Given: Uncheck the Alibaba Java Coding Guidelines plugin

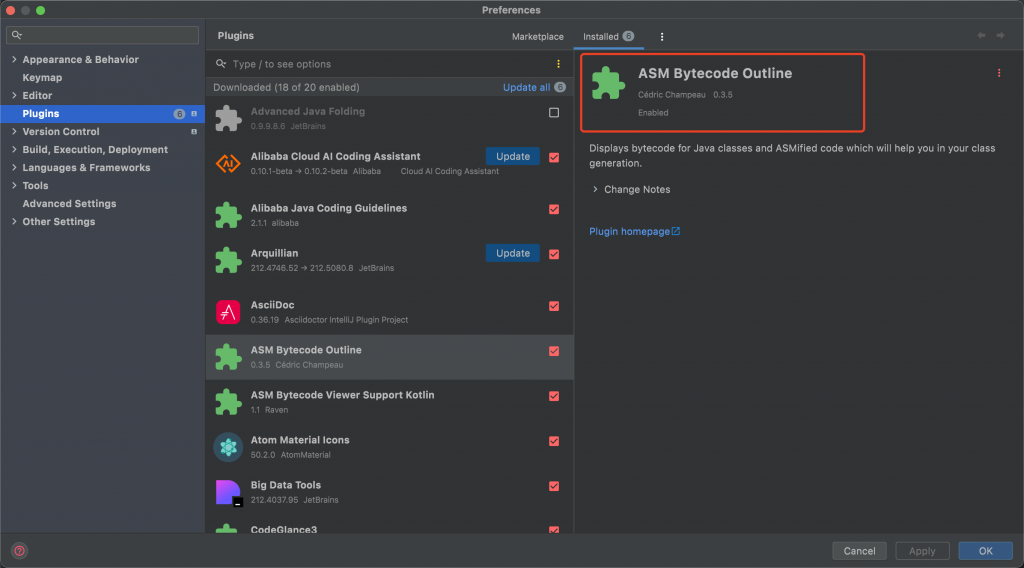Looking at the screenshot, I should click(554, 209).
